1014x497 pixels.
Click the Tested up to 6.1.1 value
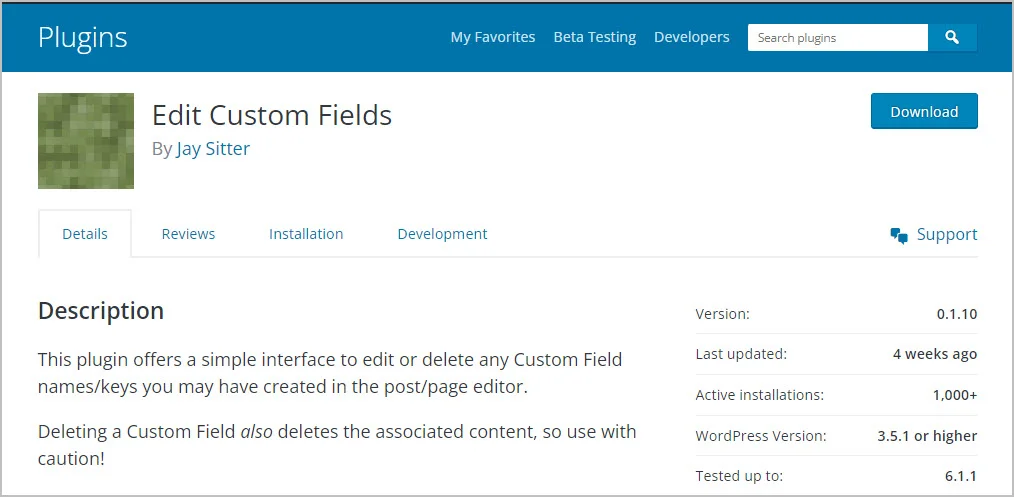(961, 476)
